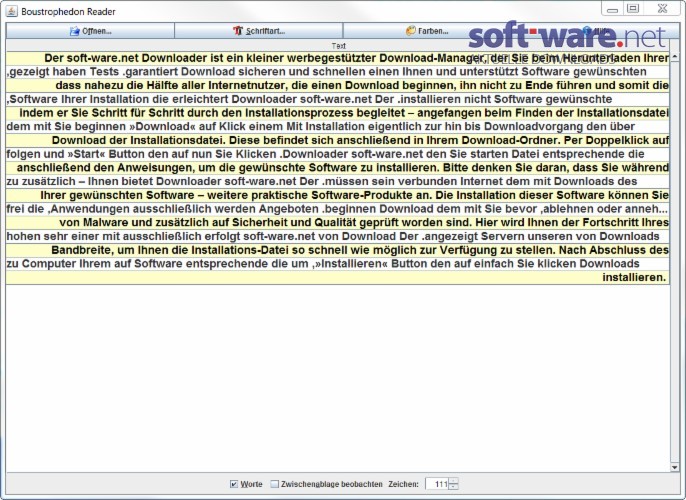Select the line starting 'dass nahezu die Hälfte'
The image size is (686, 500).
pyautogui.click(x=338, y=86)
